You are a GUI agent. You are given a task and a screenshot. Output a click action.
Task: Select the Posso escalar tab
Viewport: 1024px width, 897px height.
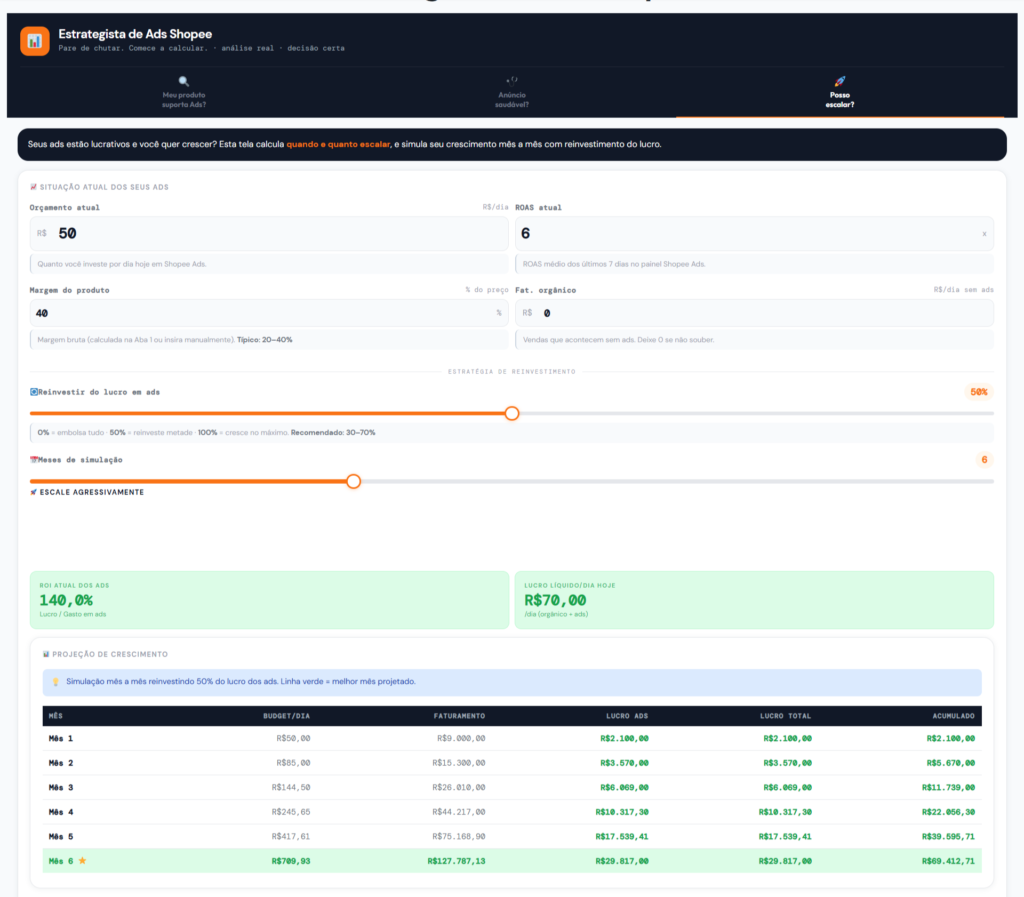click(840, 92)
